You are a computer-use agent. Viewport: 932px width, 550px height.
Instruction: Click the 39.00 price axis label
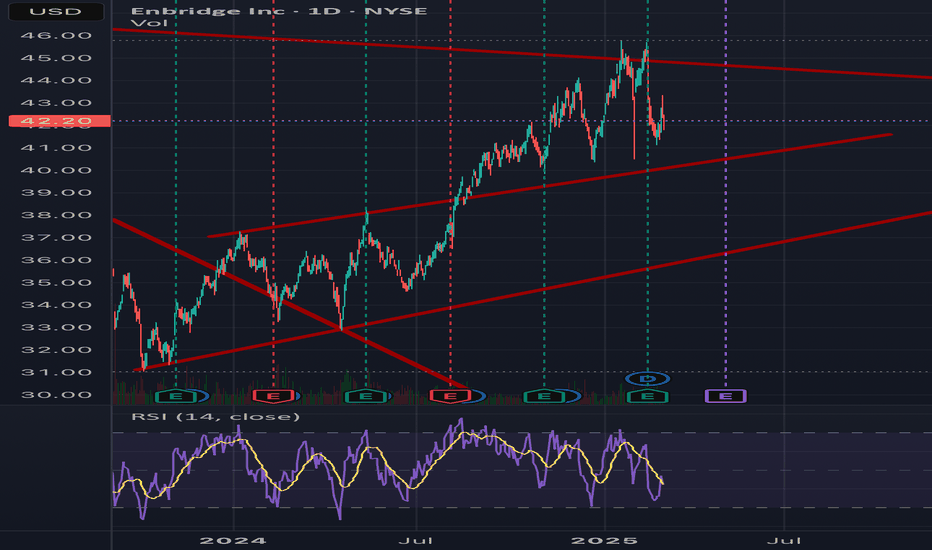pos(56,193)
